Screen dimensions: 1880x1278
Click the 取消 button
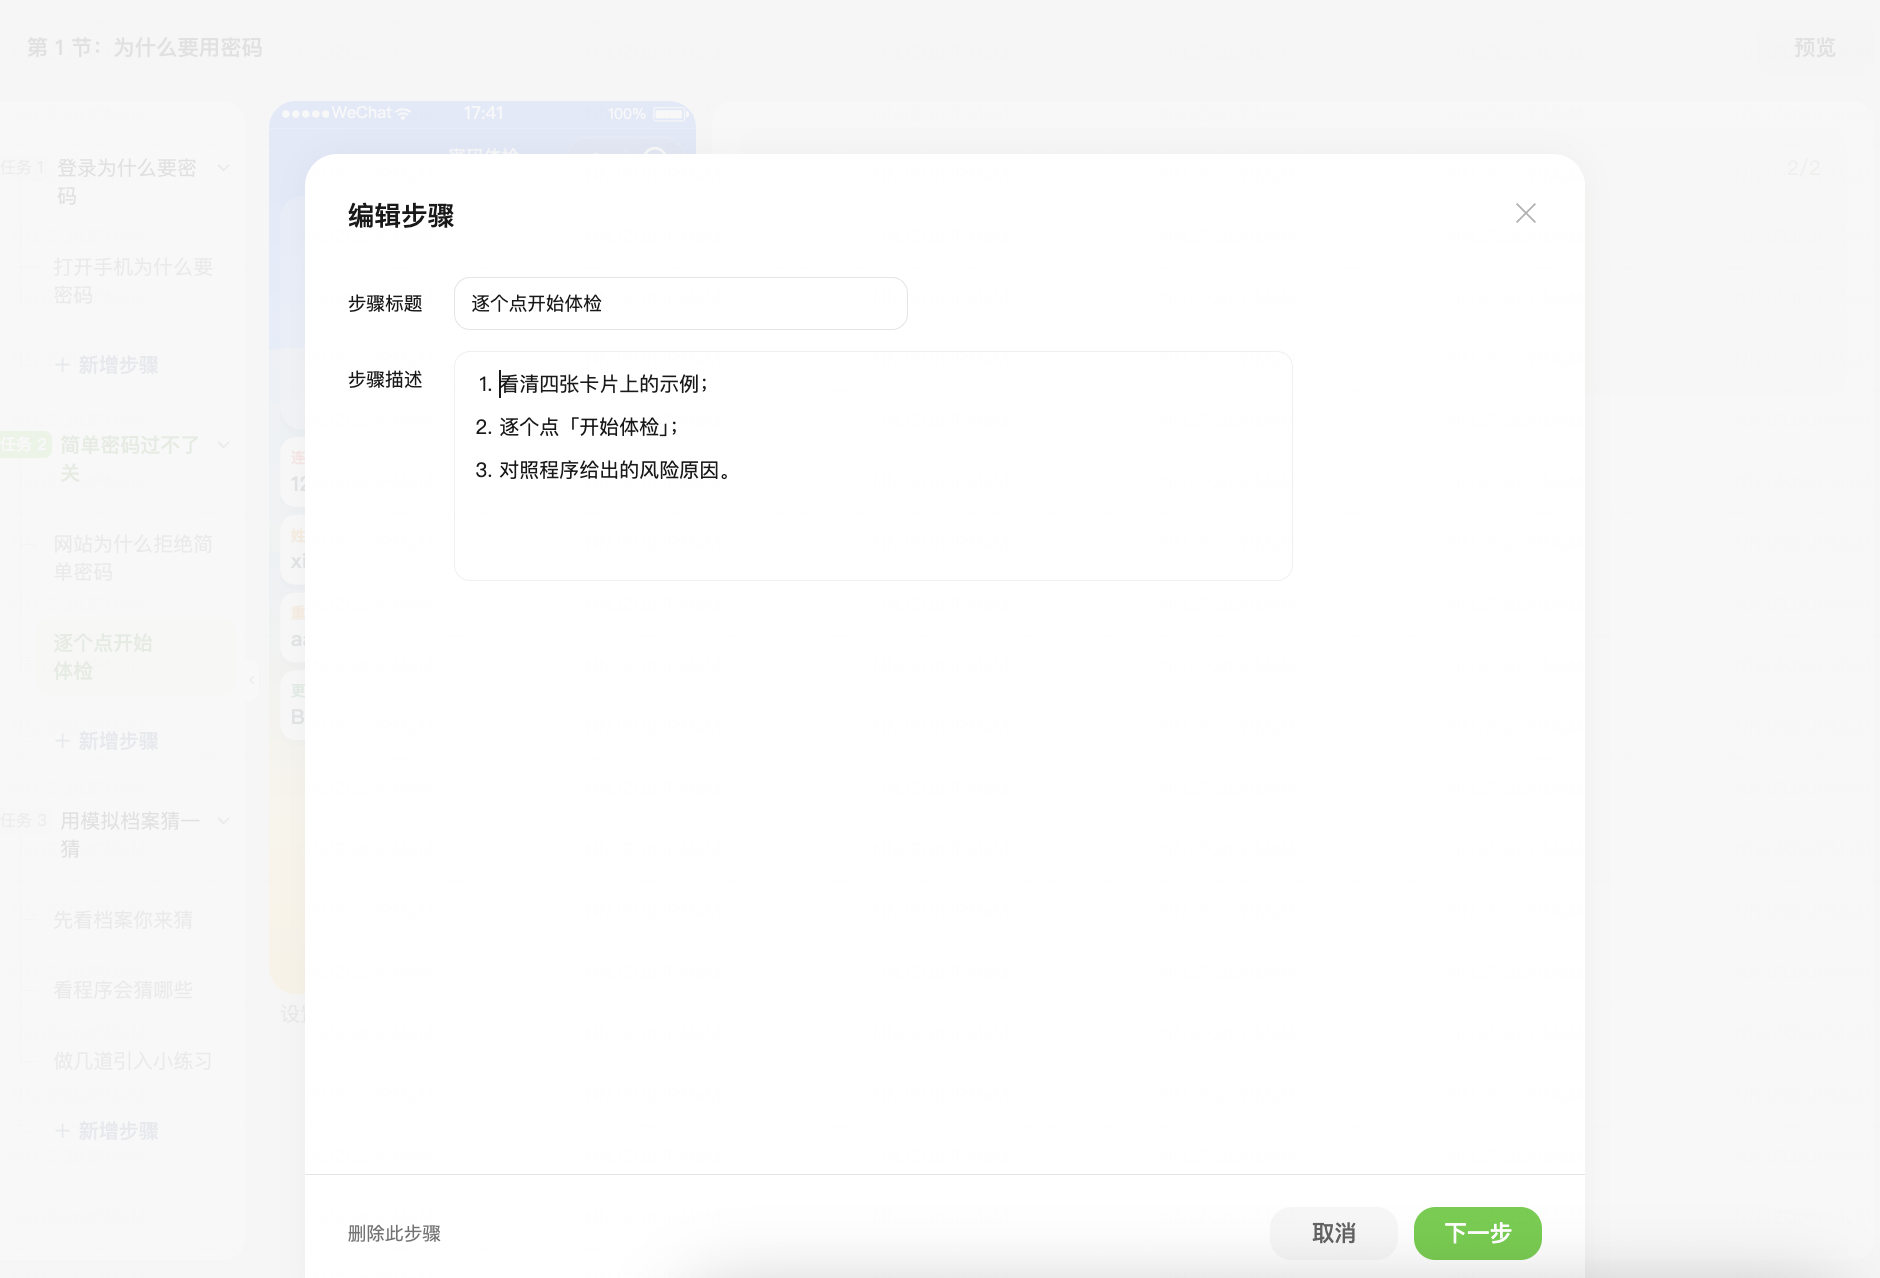coord(1333,1233)
